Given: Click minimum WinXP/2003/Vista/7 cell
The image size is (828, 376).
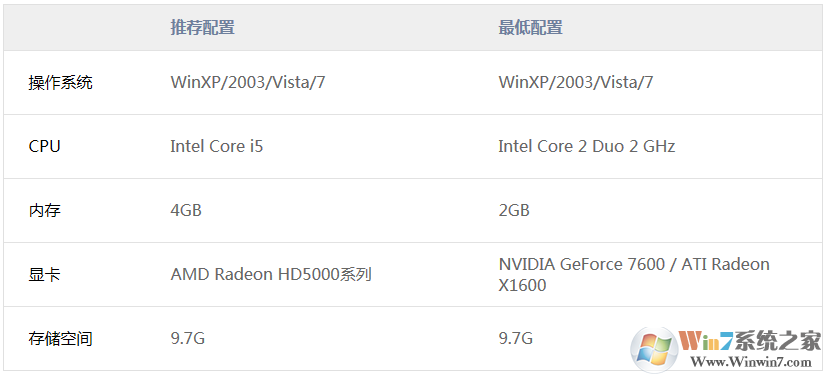Looking at the screenshot, I should click(x=576, y=82).
